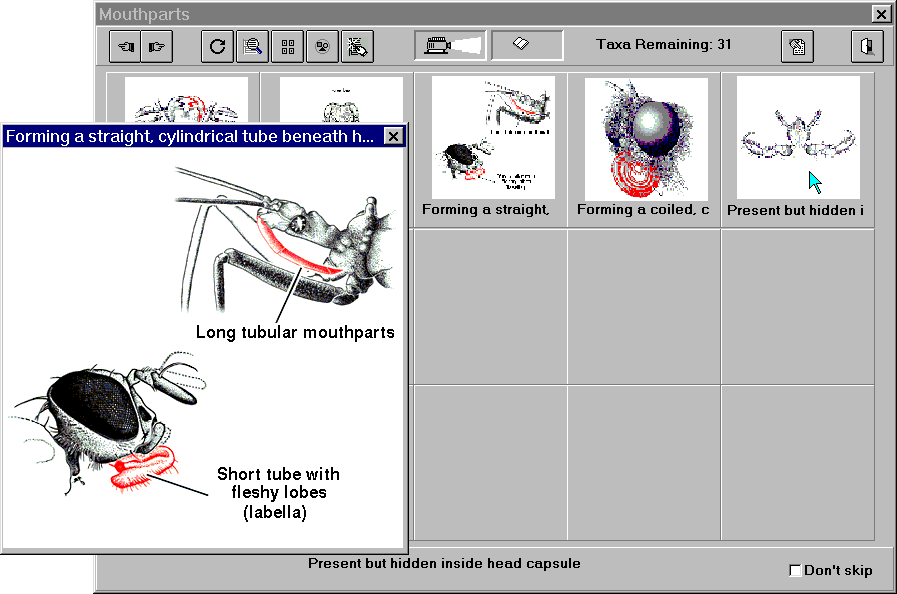Click the 'Forming a straight' caption label
This screenshot has width=897, height=594.
click(486, 210)
